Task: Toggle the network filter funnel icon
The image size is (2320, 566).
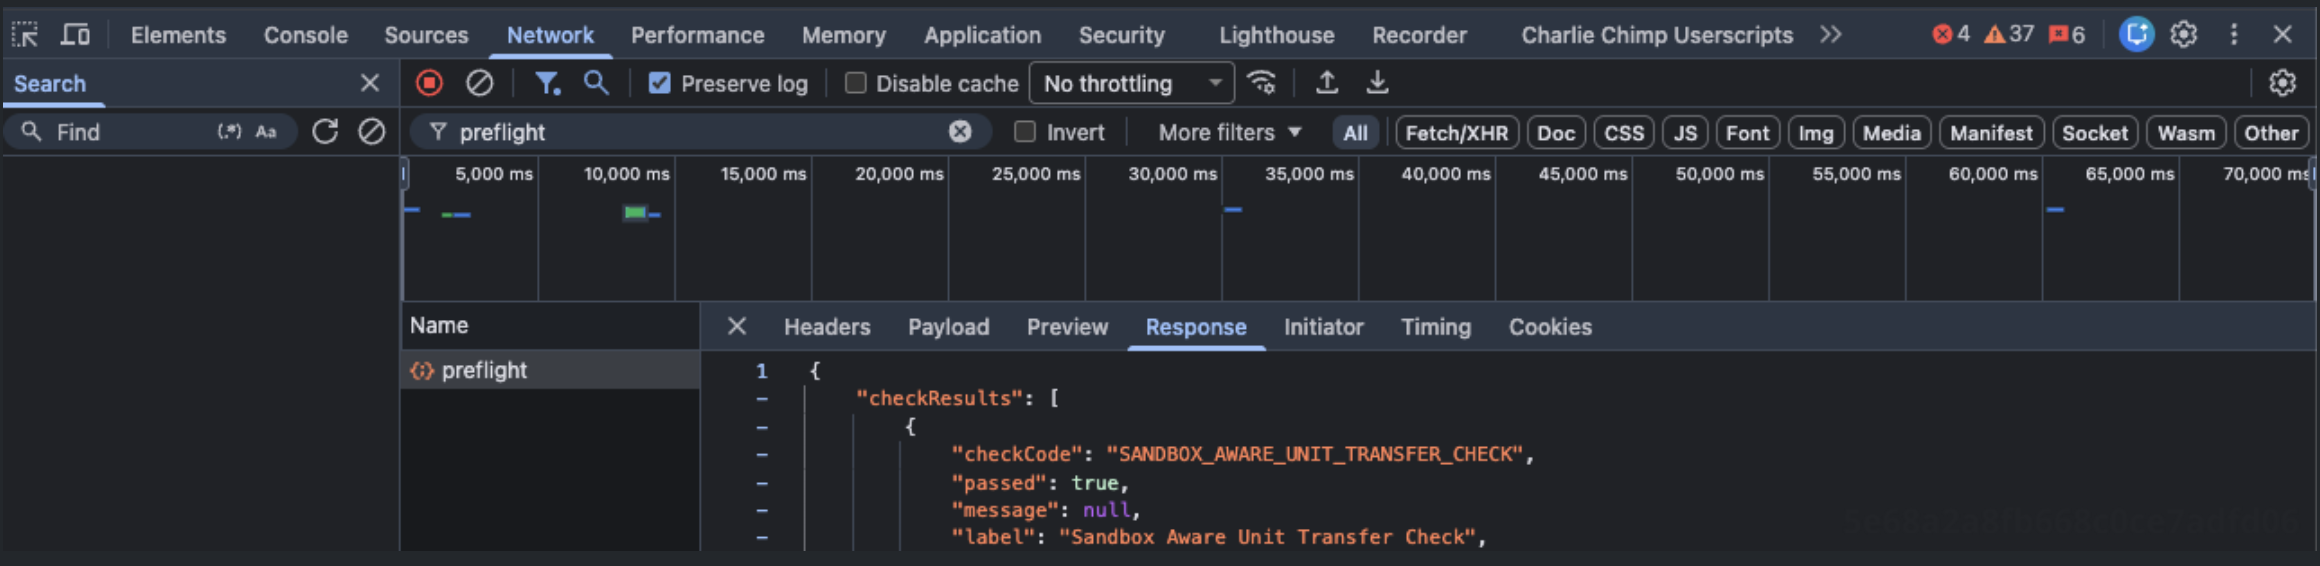Action: [x=547, y=83]
